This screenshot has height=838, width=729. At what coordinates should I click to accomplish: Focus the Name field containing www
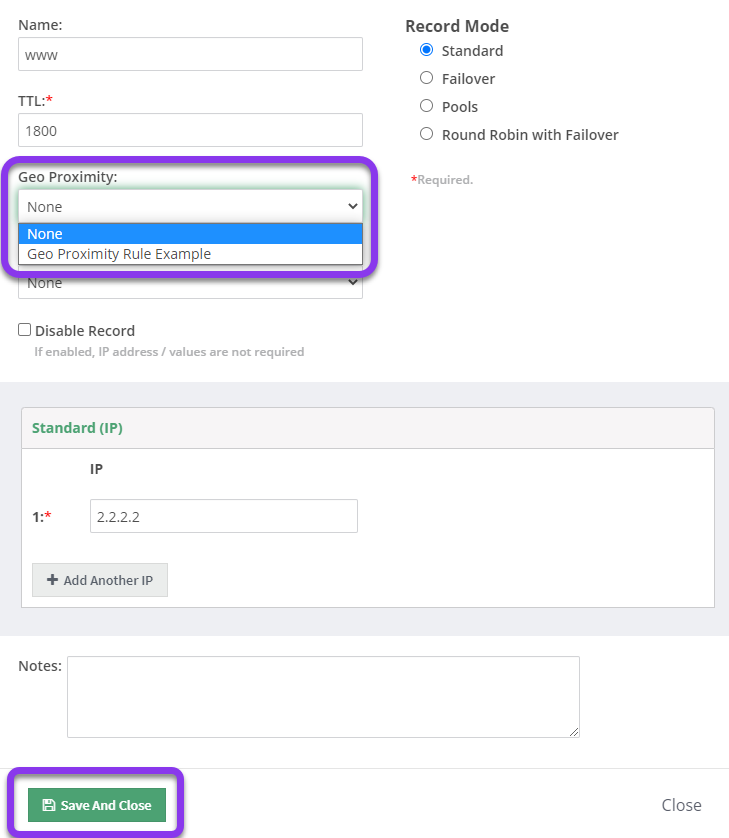click(x=190, y=54)
